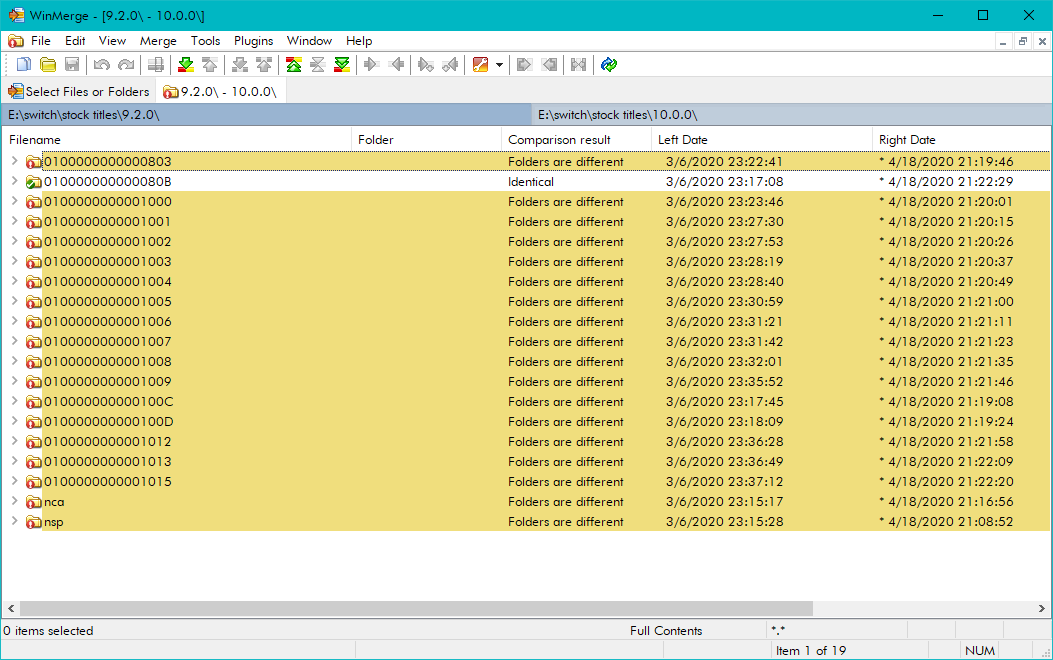Go to Next Difference green down arrow
Screen dimensions: 1053x660
[186, 64]
